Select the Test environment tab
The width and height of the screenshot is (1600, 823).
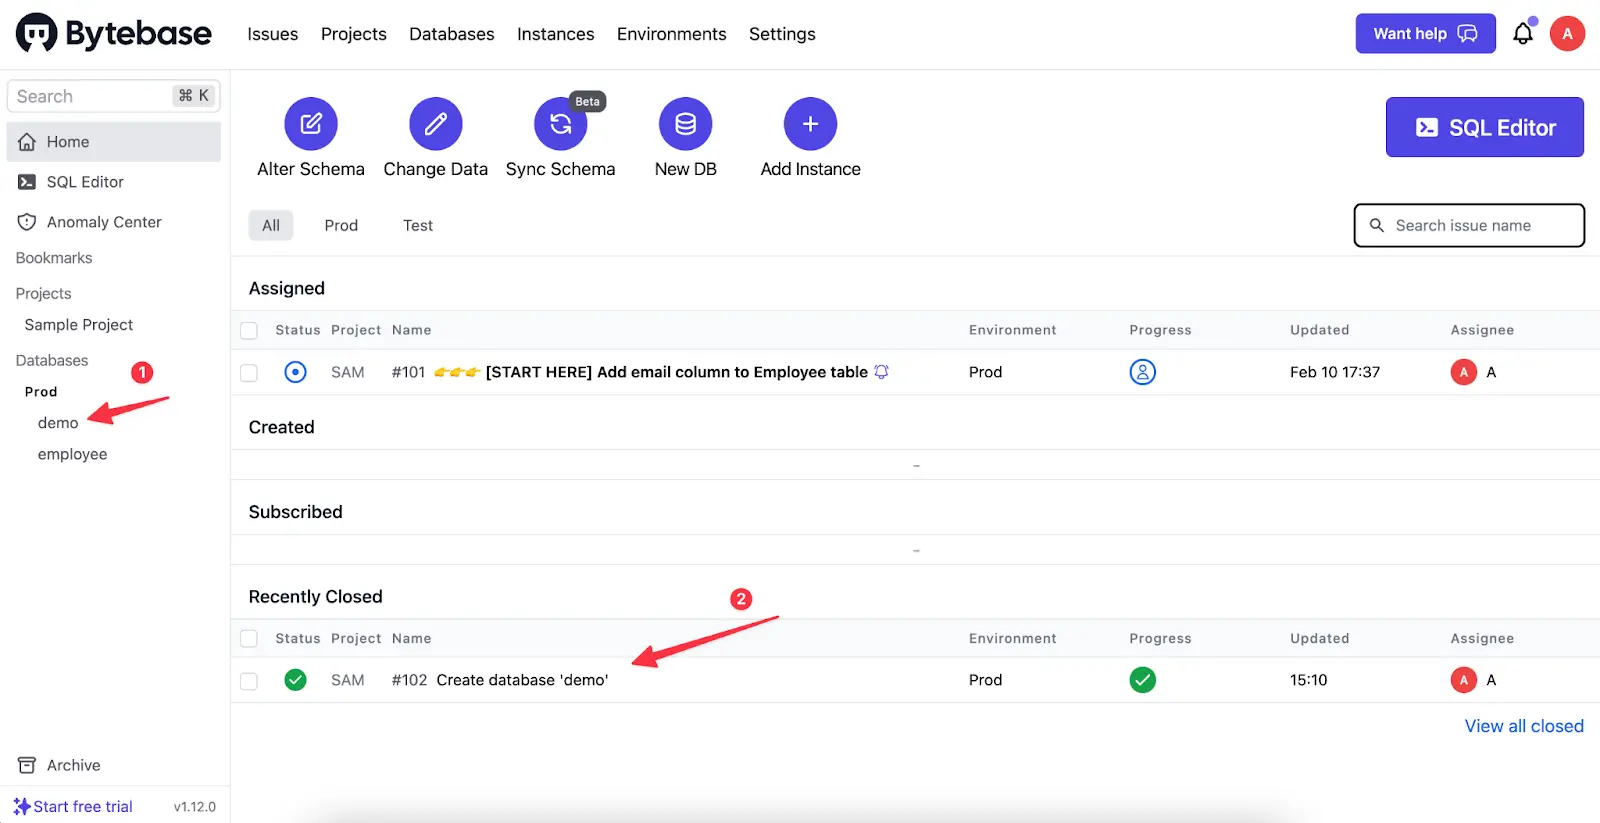[418, 226]
